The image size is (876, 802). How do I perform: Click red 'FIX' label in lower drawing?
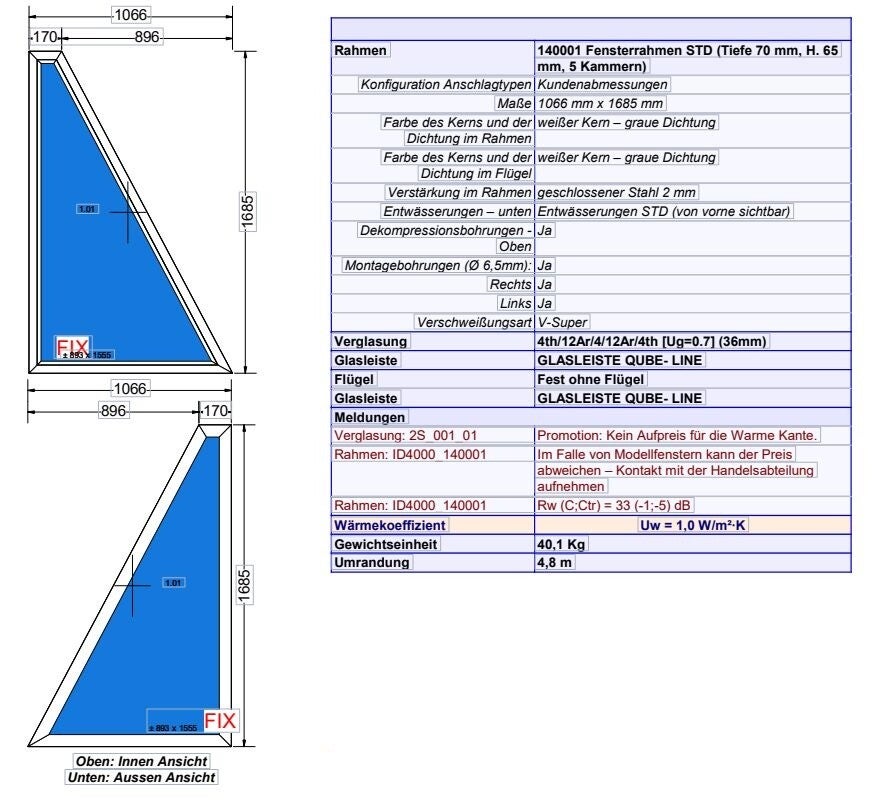click(x=220, y=720)
